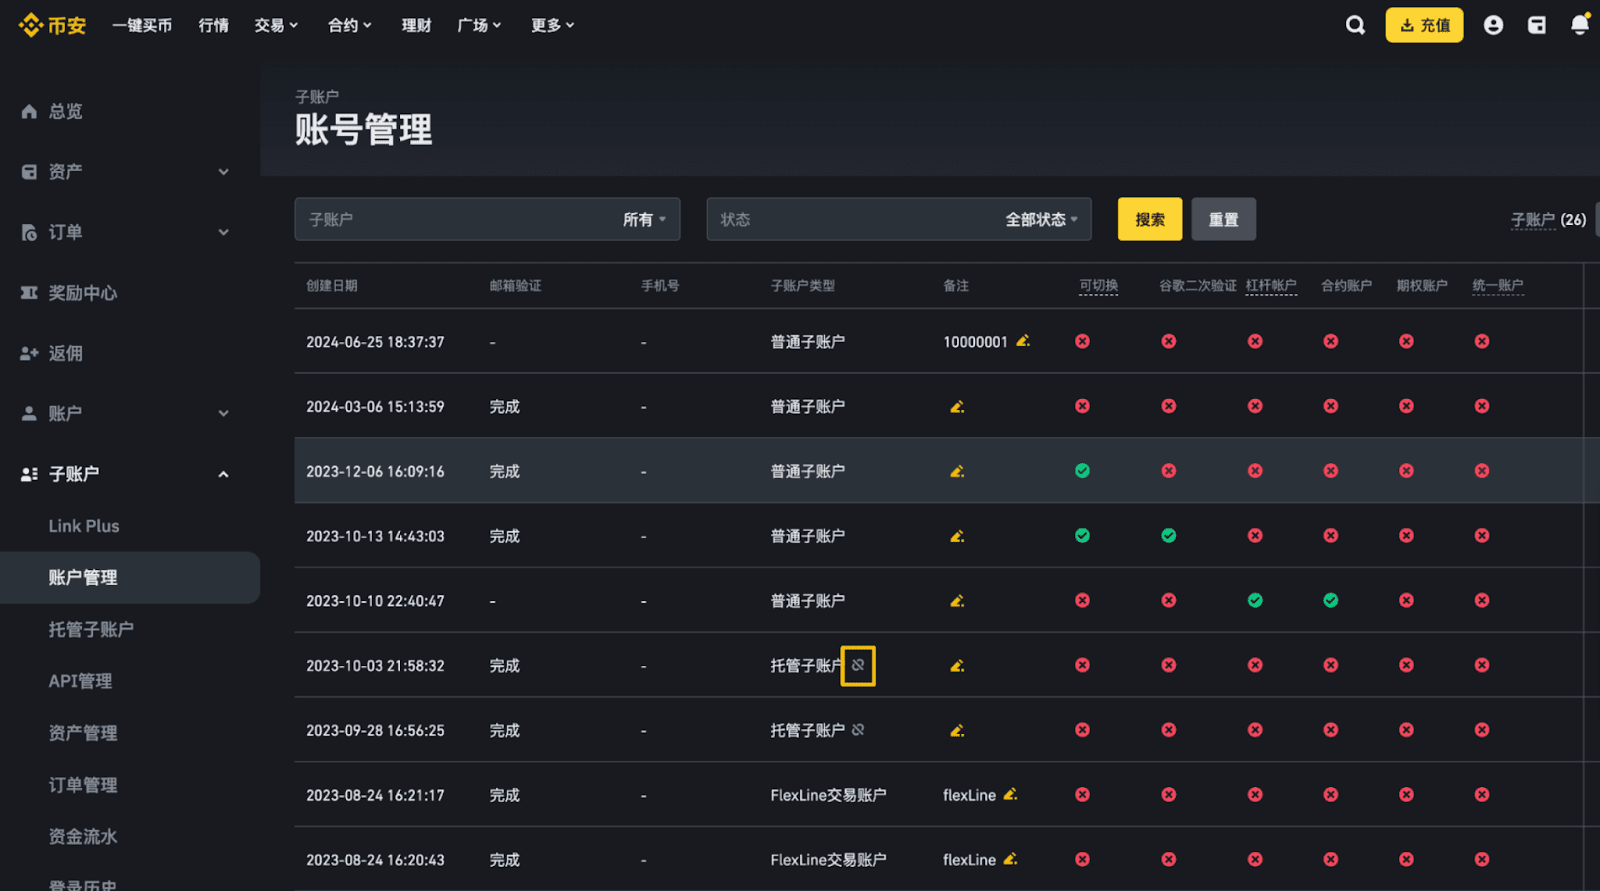Open the user profile icon
The height and width of the screenshot is (891, 1600).
pos(1493,25)
